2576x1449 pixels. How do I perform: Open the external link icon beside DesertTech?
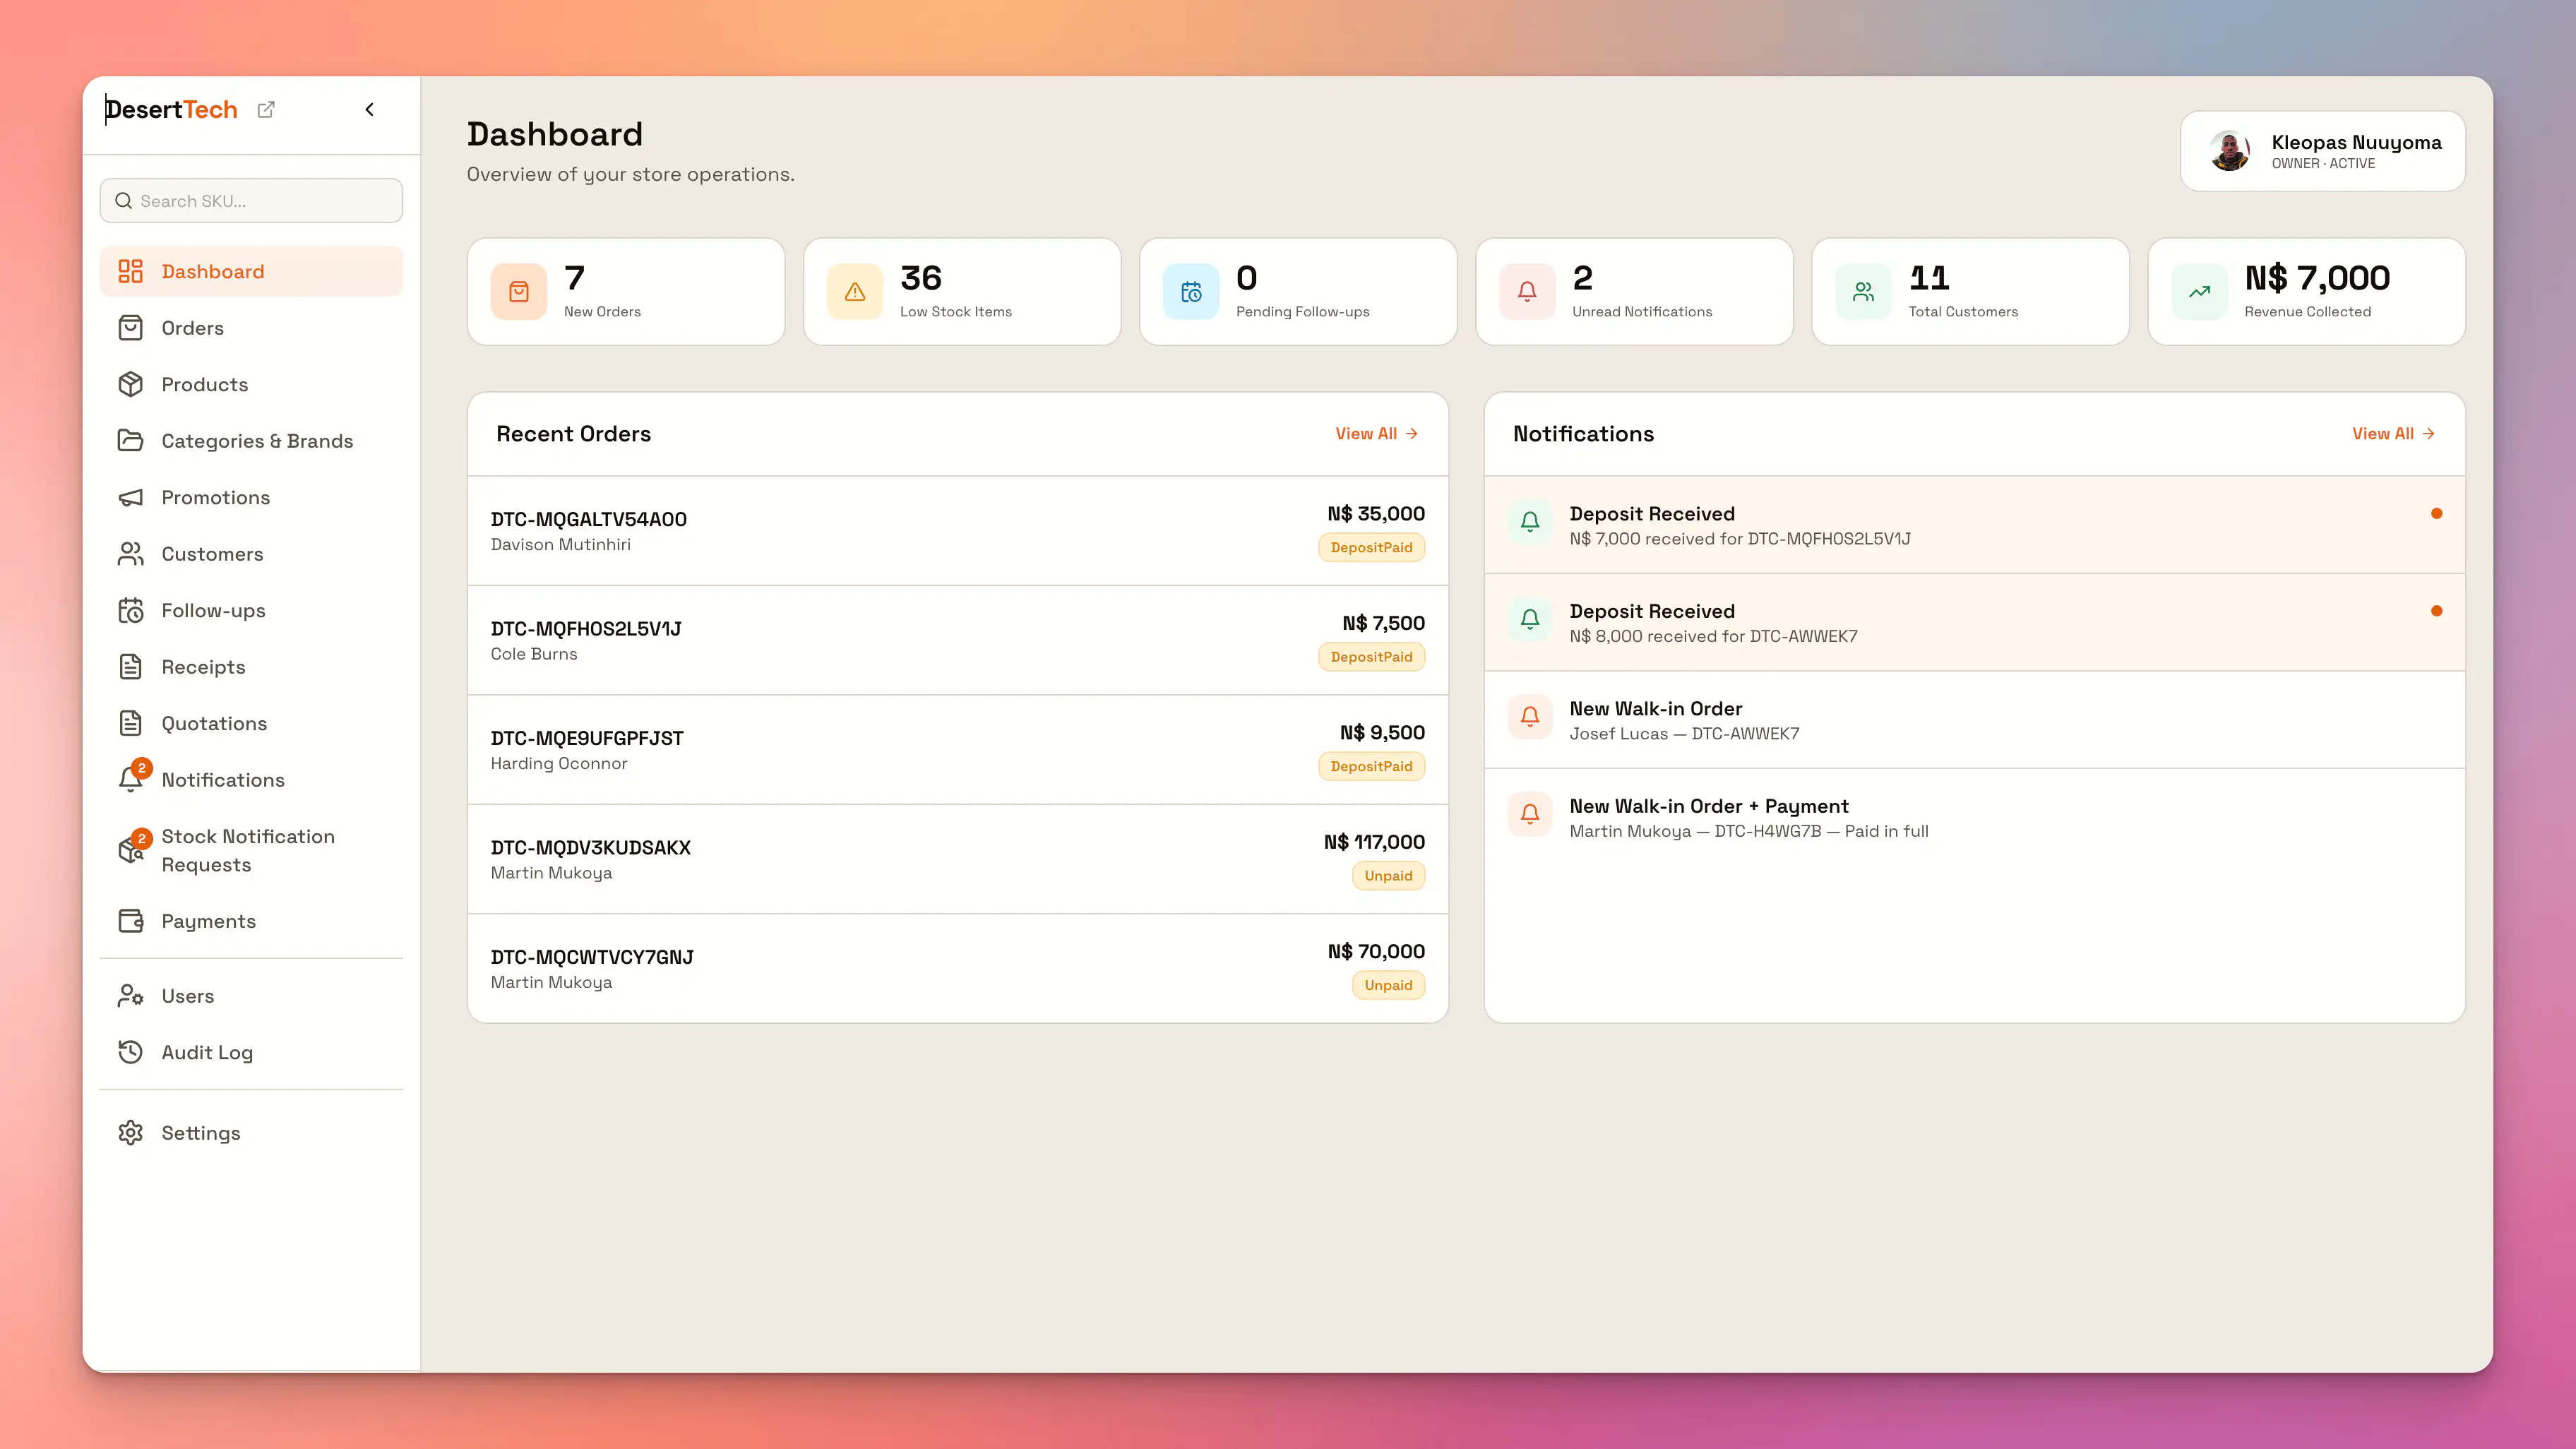click(x=266, y=109)
